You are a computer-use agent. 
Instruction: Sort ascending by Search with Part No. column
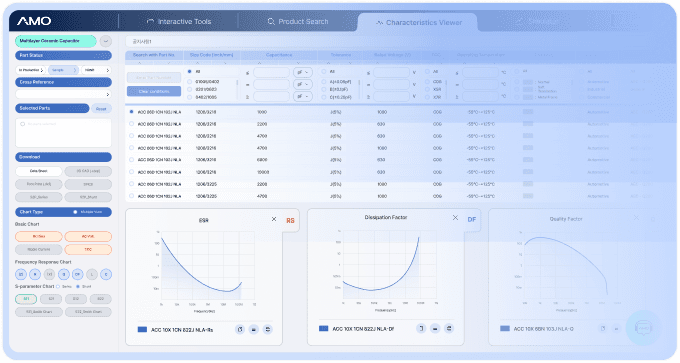(140, 63)
